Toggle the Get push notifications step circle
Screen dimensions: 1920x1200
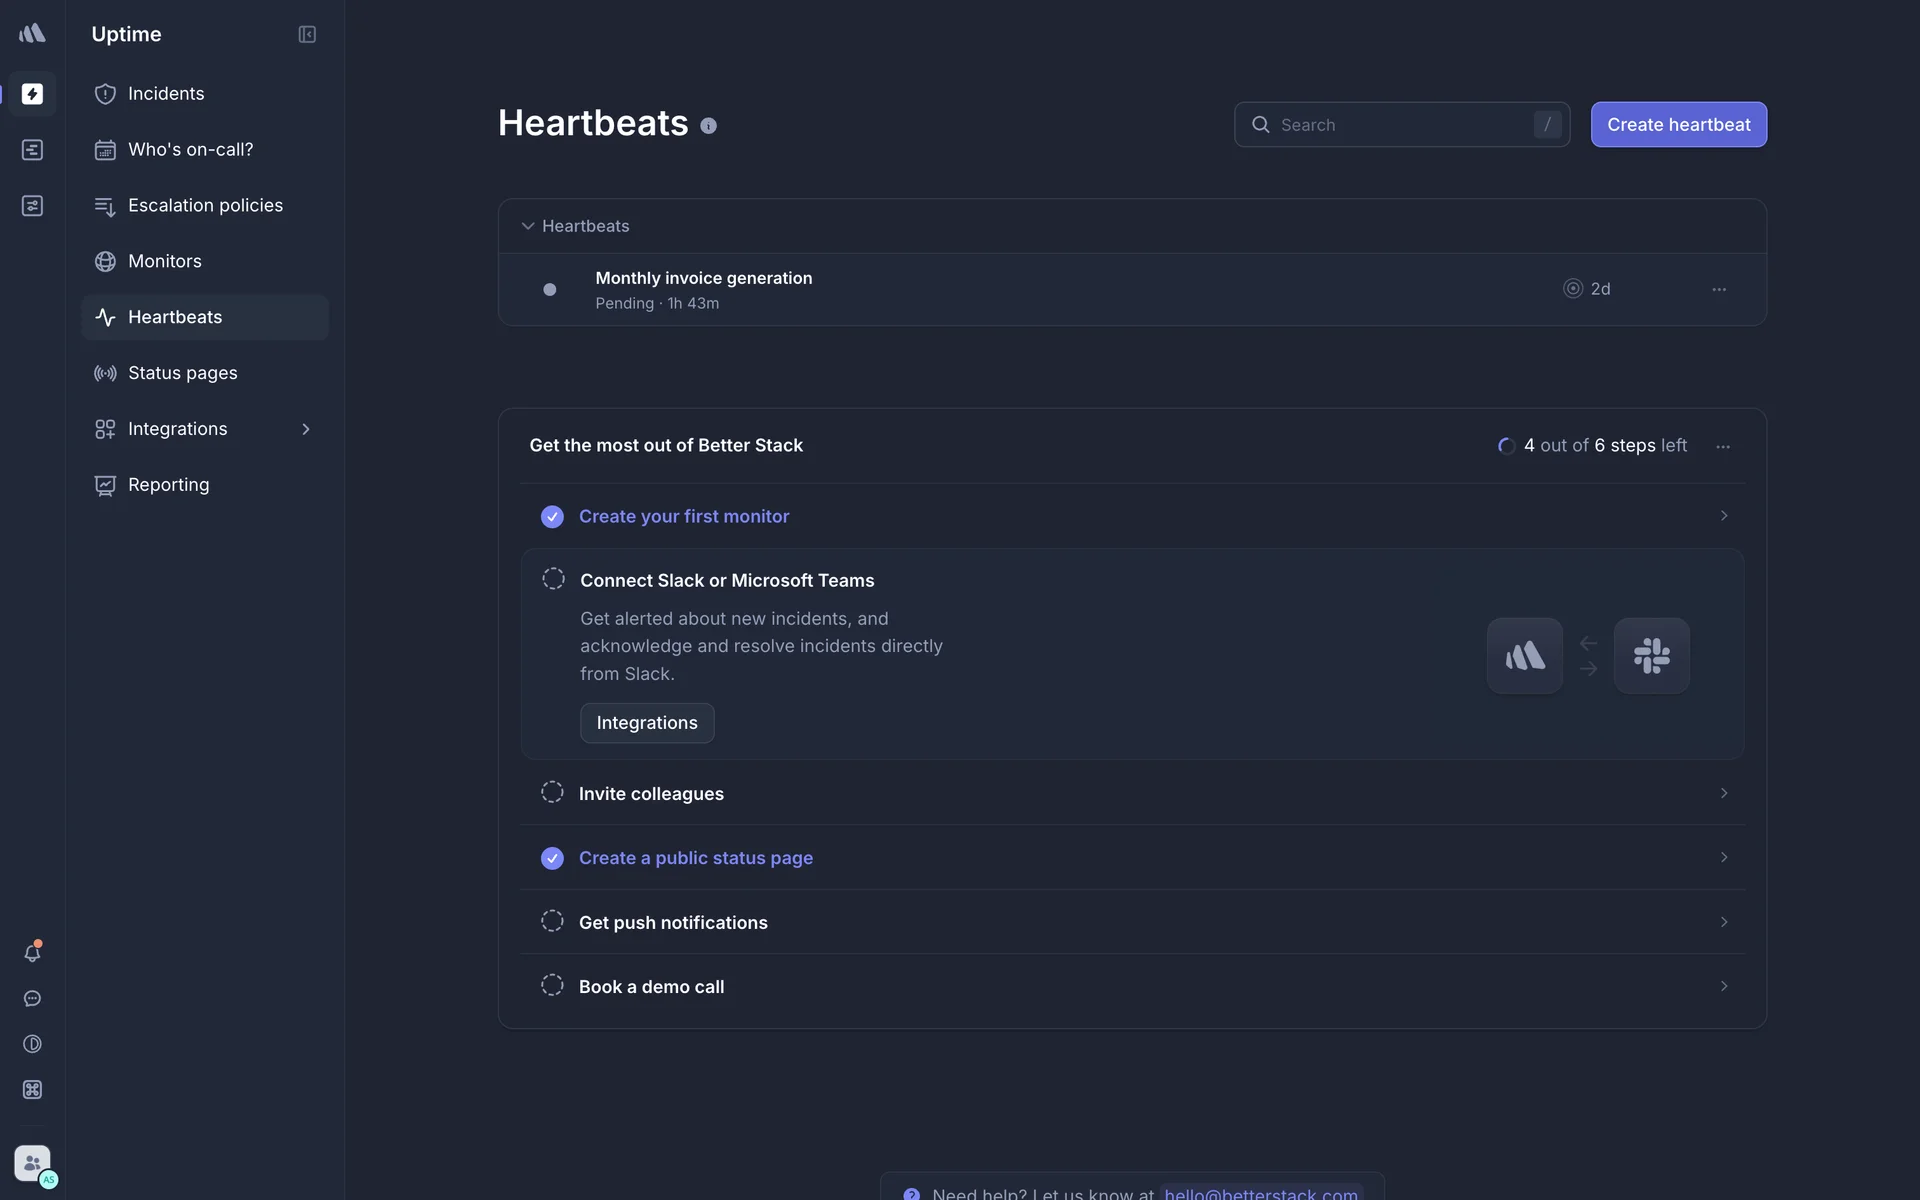(x=552, y=921)
